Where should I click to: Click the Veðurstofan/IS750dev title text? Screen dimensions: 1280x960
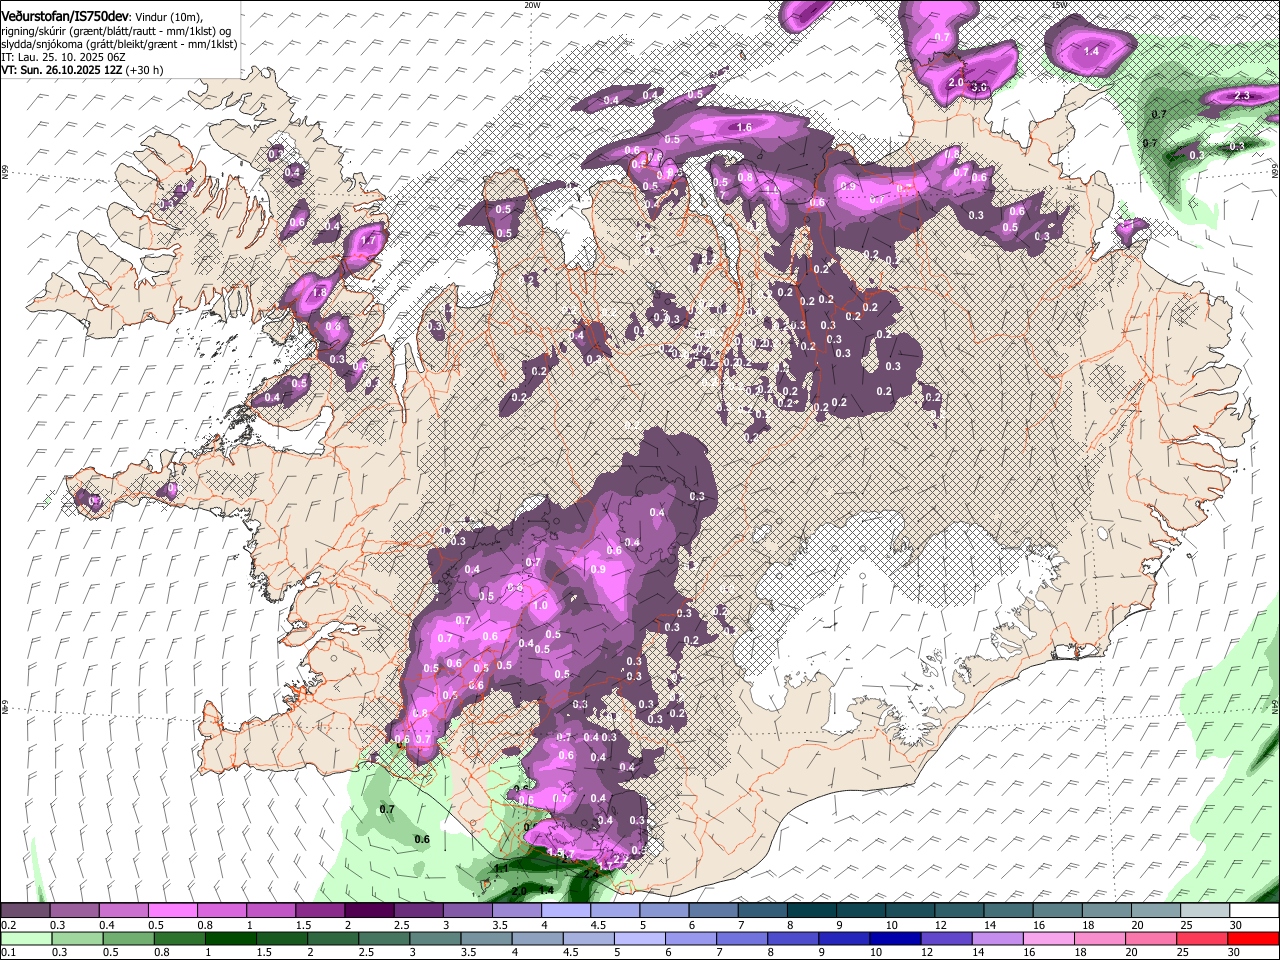click(x=65, y=16)
